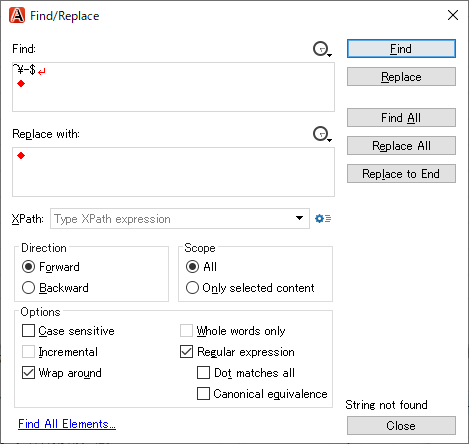469x444 pixels.
Task: Open the Replace with history clock icon
Action: tap(322, 134)
